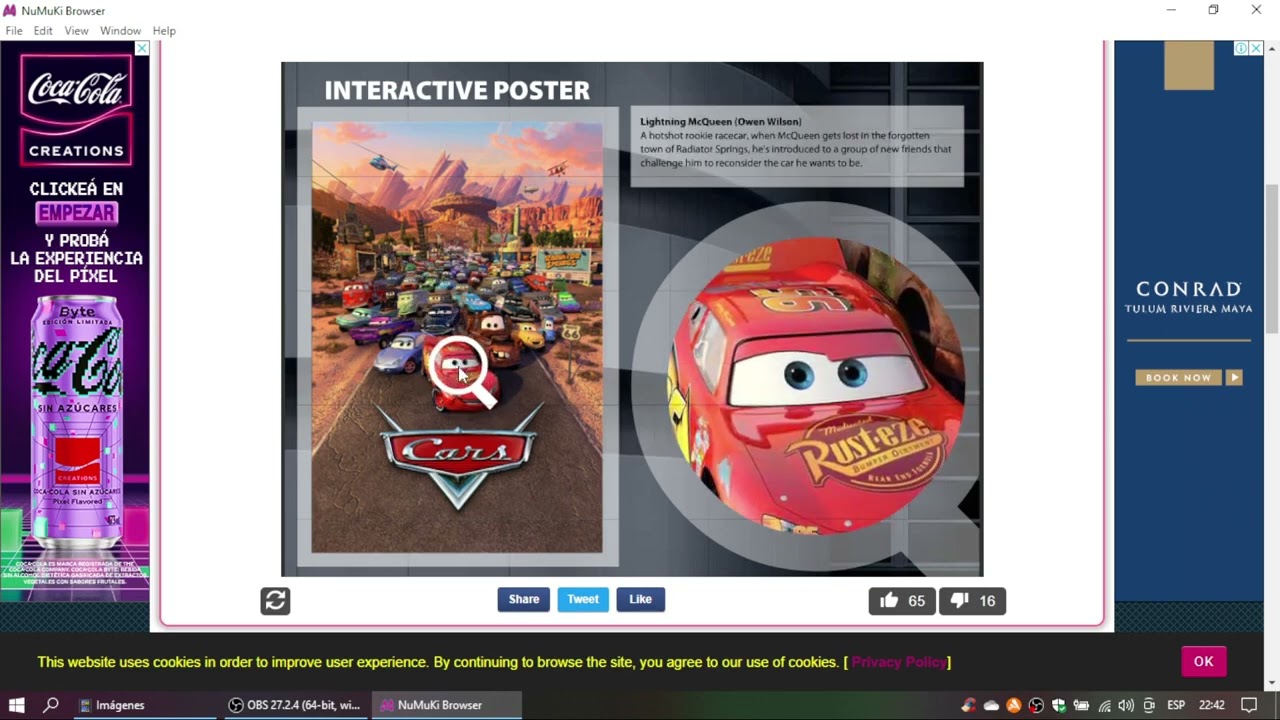Click the thumbs down 16 button
Image resolution: width=1280 pixels, height=720 pixels.
[972, 600]
